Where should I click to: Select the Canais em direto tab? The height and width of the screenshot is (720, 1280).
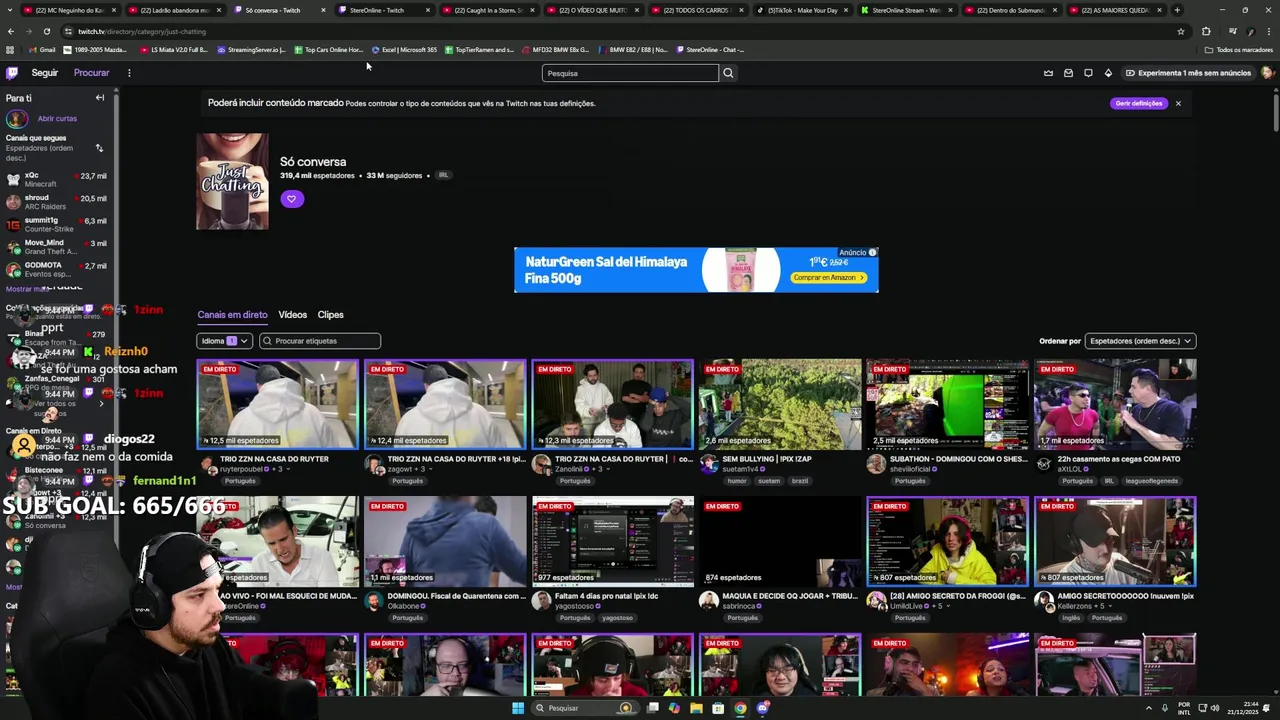pos(232,315)
